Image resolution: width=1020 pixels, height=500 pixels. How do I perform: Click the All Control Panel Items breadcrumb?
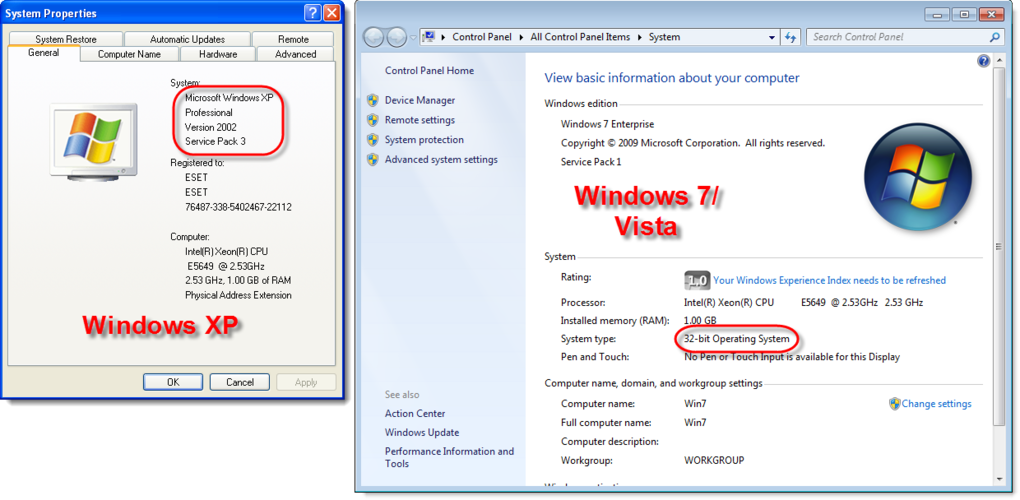coord(580,37)
